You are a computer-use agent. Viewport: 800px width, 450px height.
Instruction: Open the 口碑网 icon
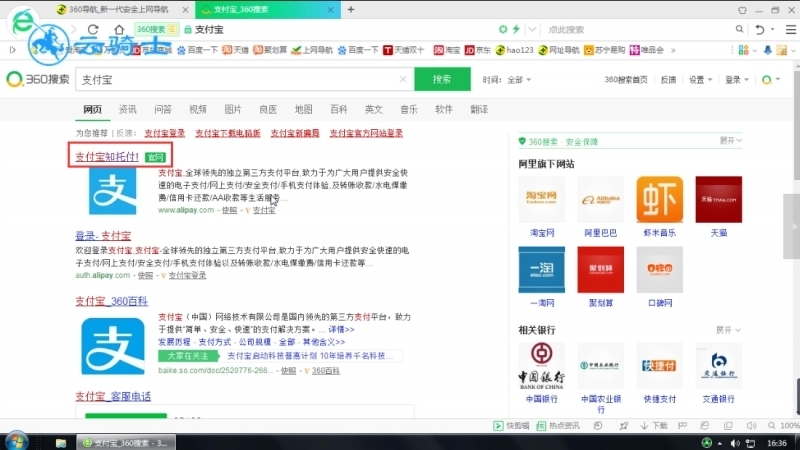(x=660, y=269)
